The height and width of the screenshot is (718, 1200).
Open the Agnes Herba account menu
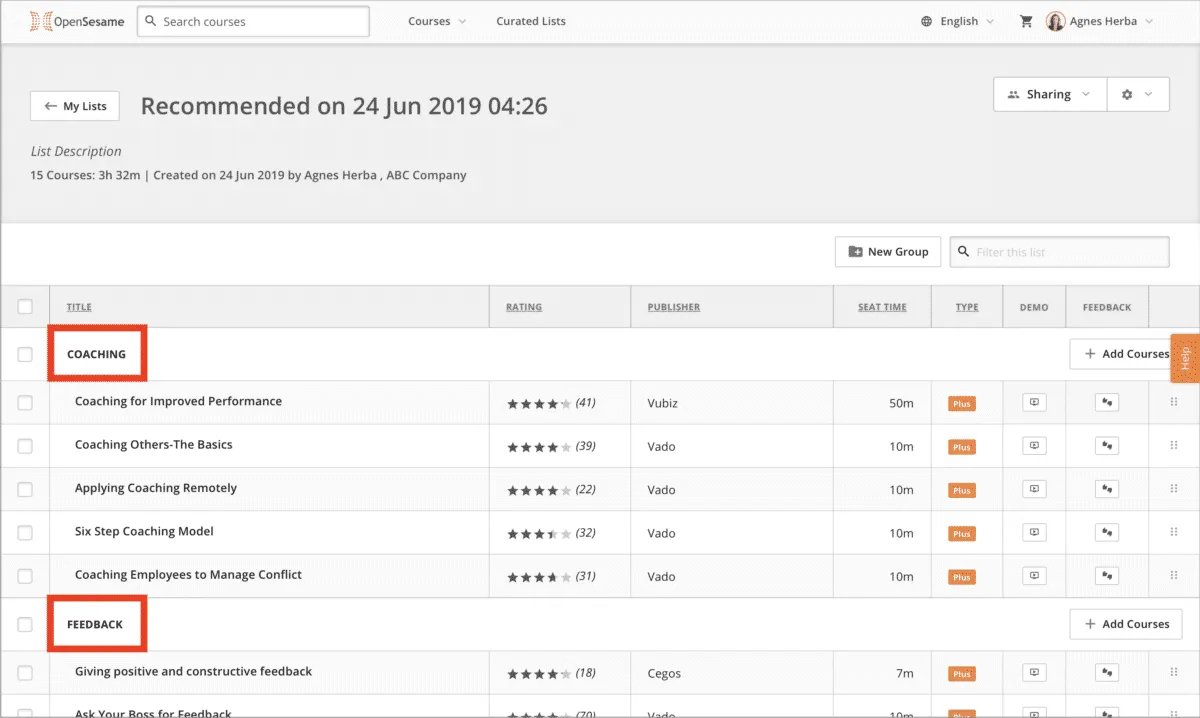tap(1100, 21)
